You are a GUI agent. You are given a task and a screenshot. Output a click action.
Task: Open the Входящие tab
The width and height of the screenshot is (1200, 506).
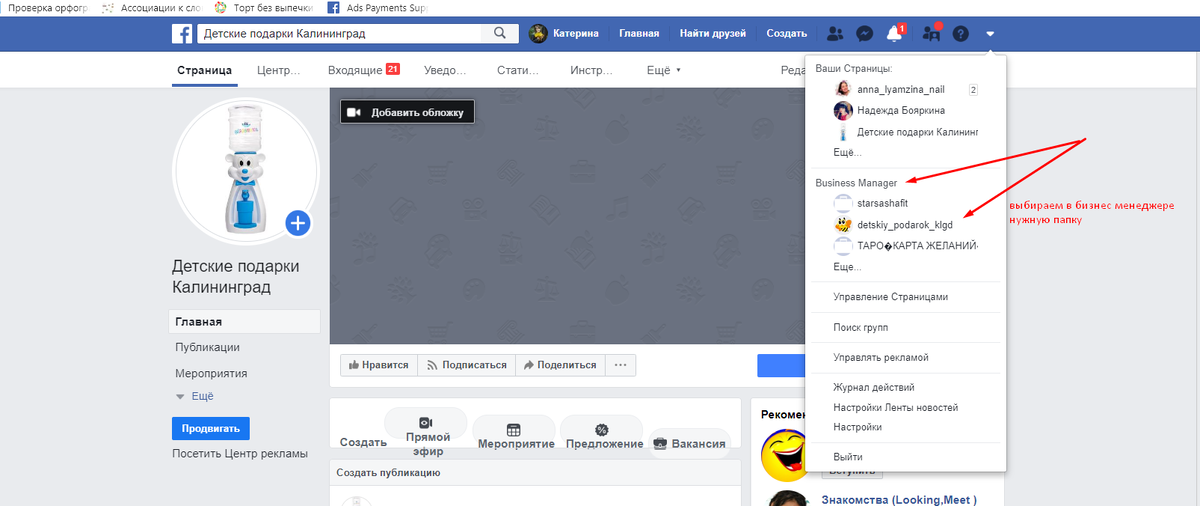pos(364,70)
